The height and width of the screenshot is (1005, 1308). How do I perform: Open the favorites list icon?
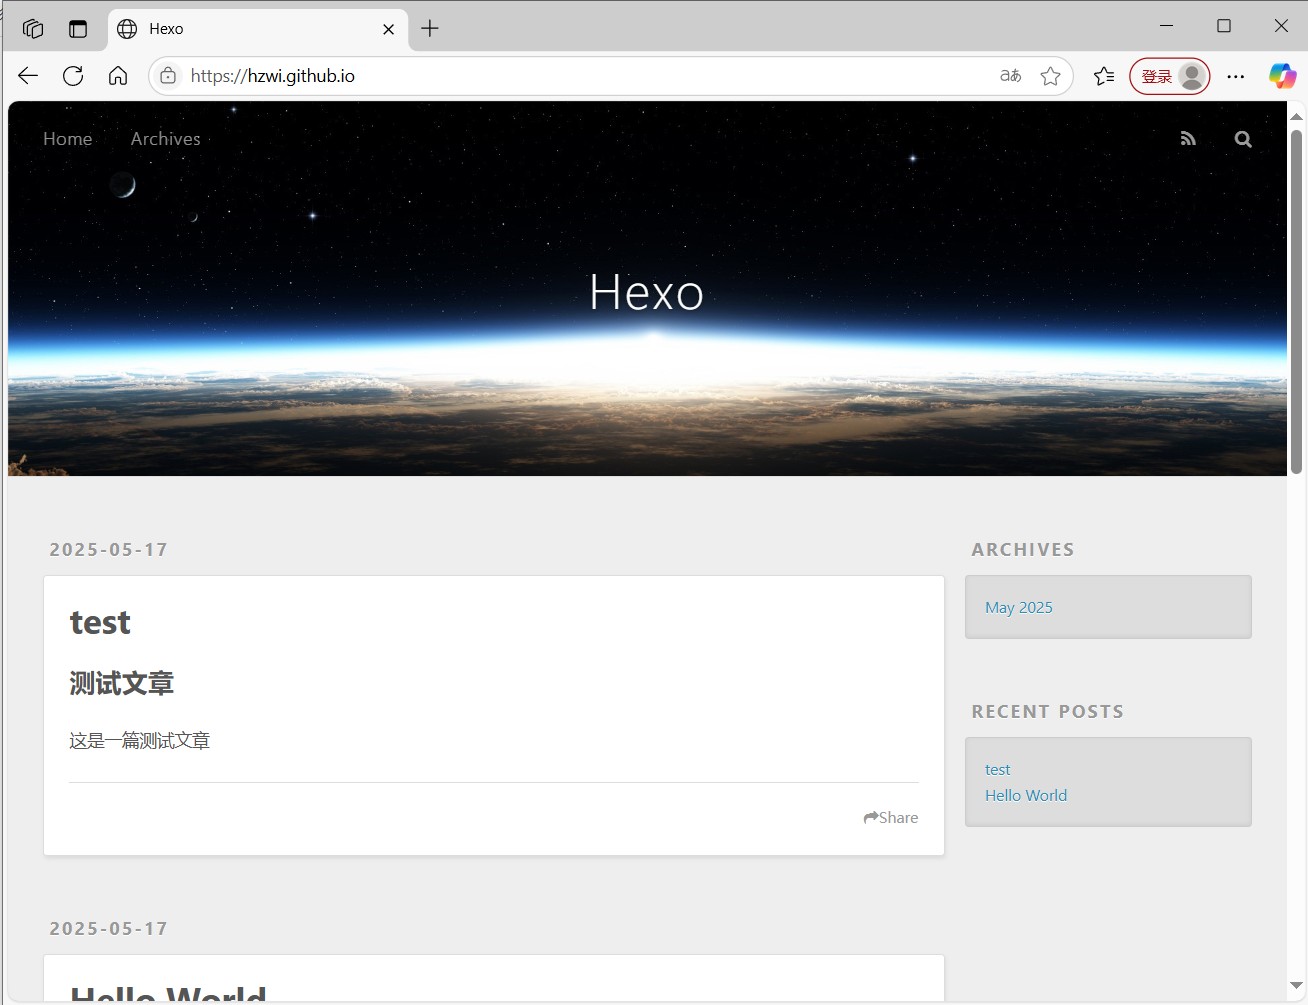[x=1104, y=76]
